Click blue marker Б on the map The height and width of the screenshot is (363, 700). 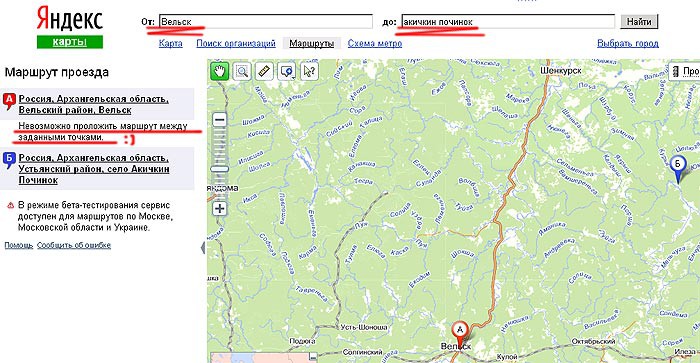click(x=678, y=168)
